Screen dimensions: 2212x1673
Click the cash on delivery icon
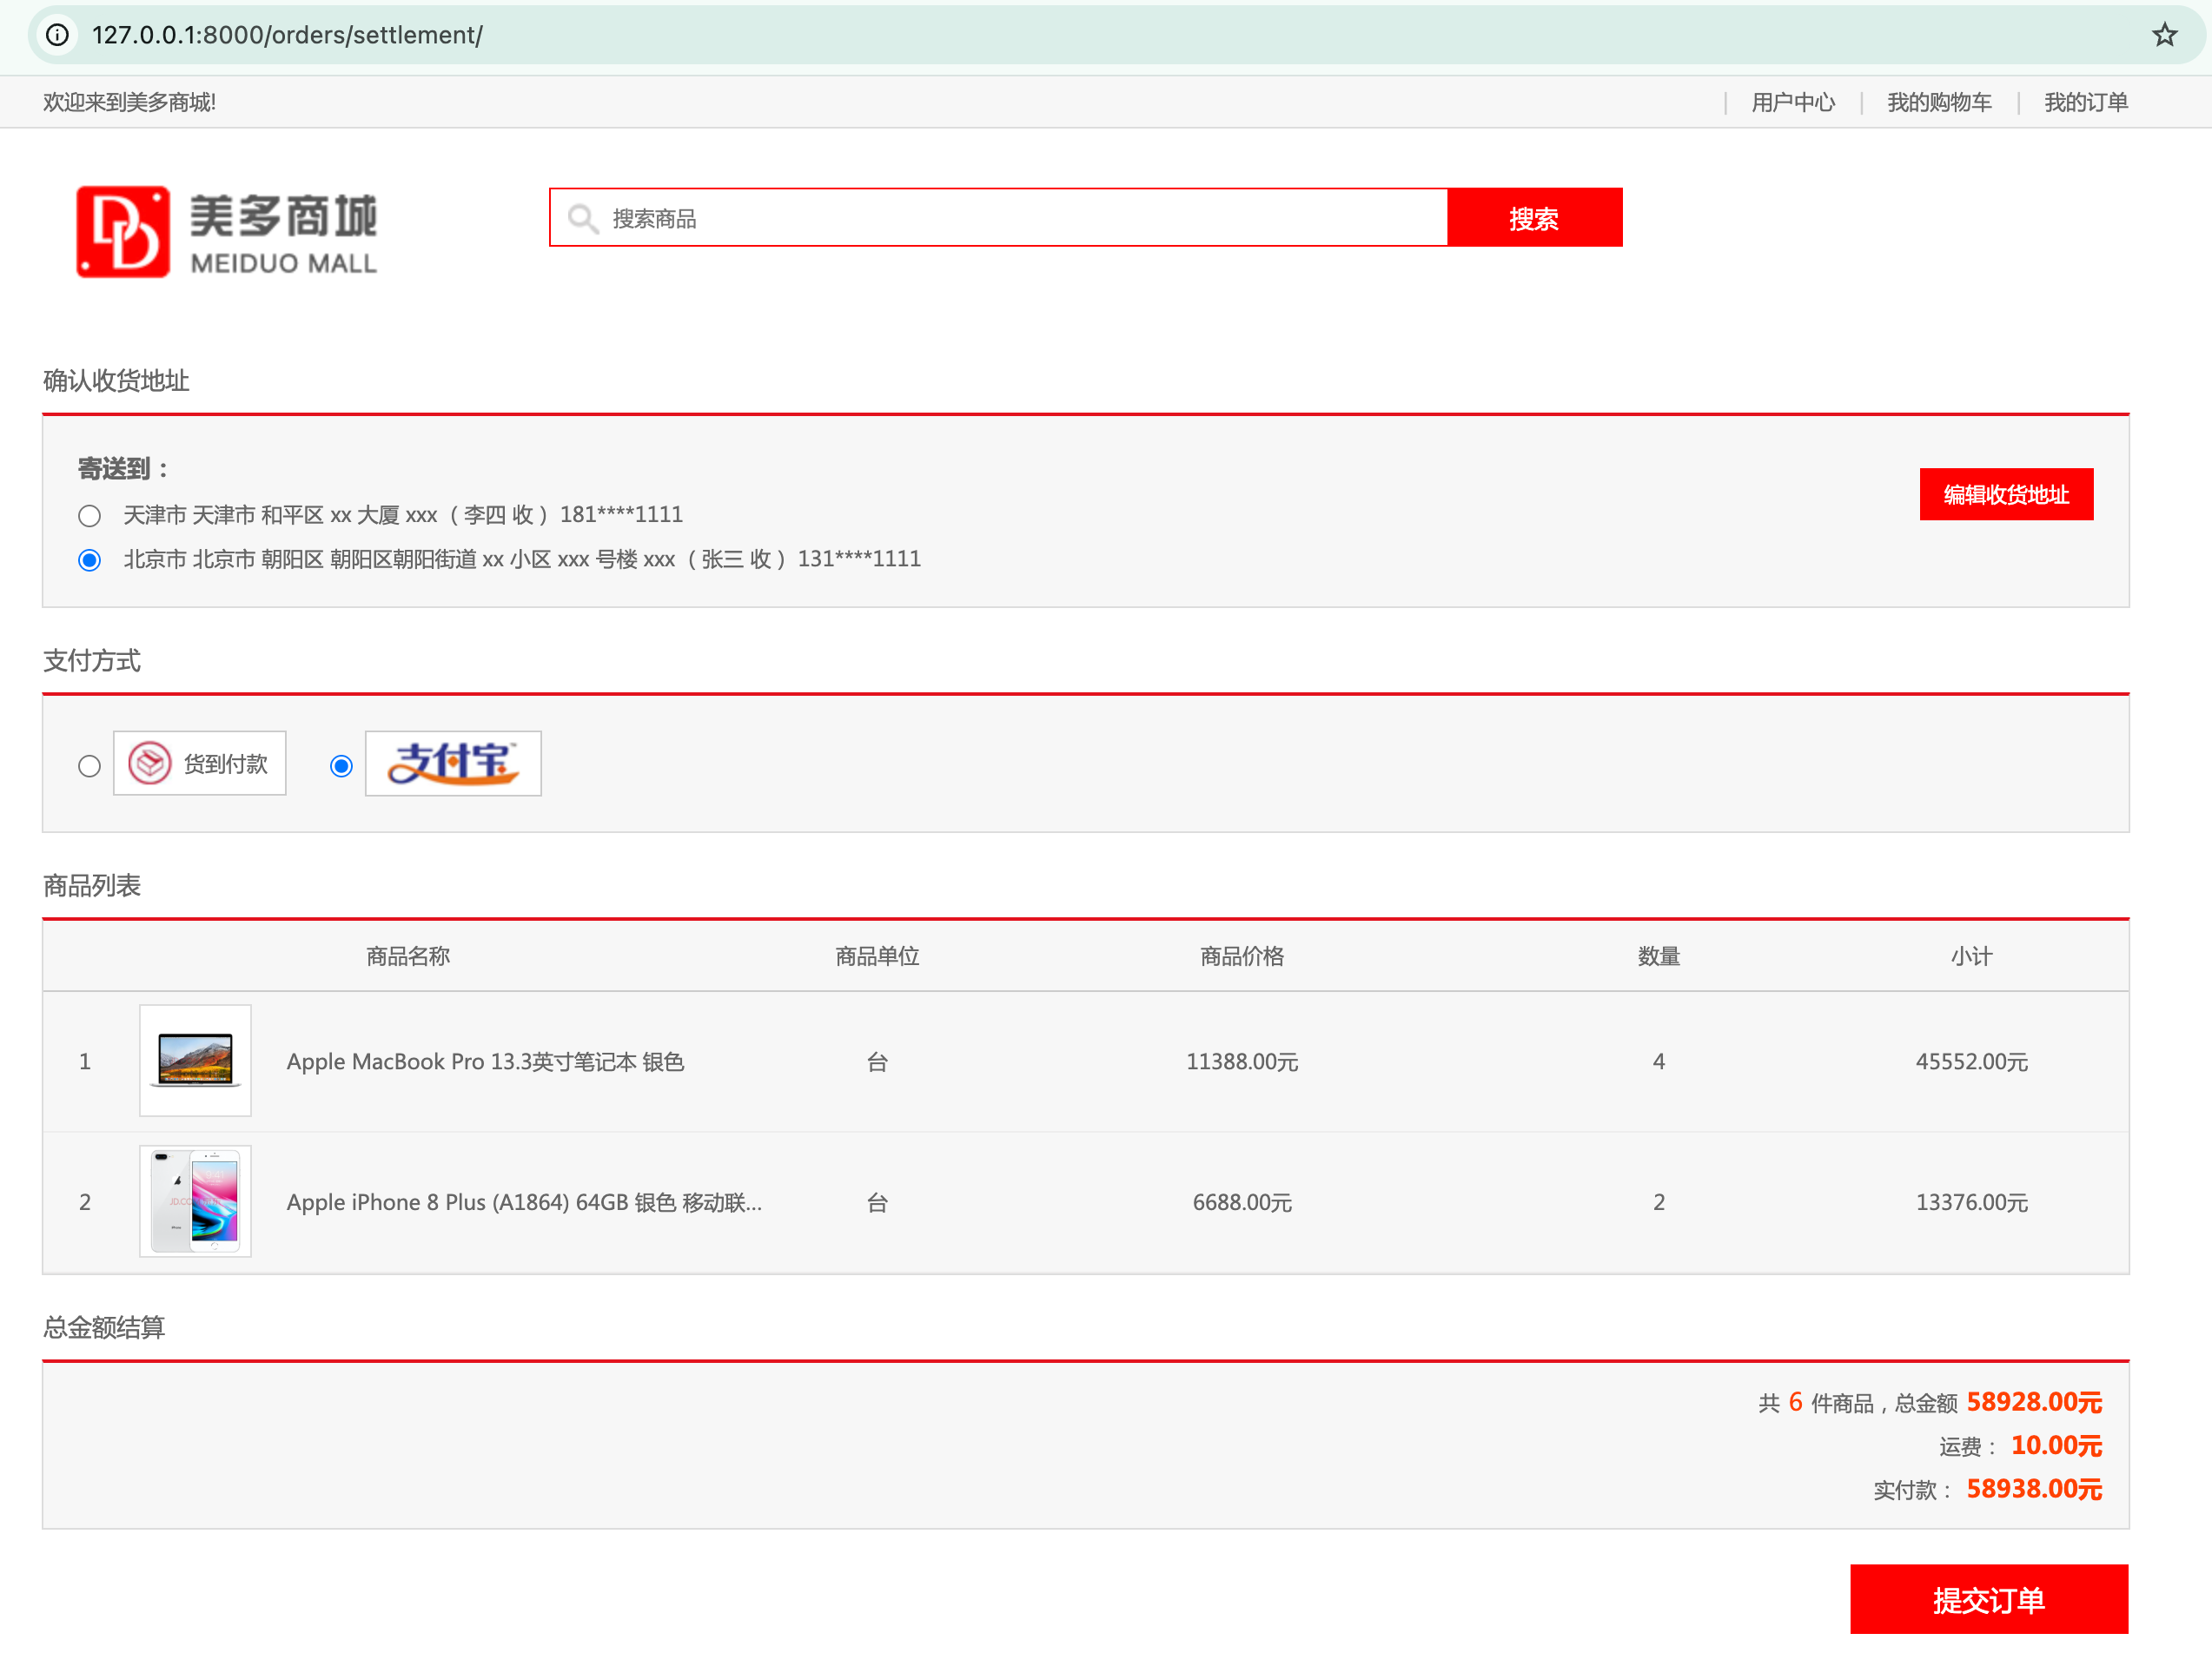(150, 764)
